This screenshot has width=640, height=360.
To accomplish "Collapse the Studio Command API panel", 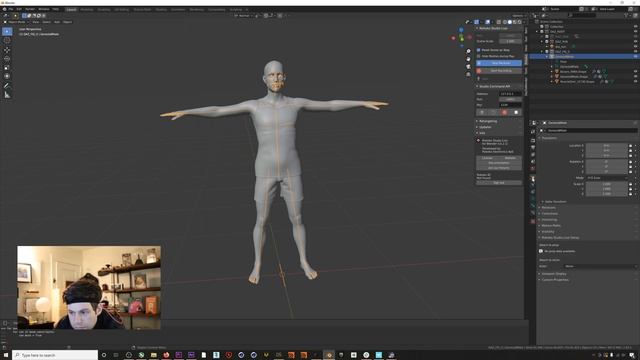I will coord(494,87).
